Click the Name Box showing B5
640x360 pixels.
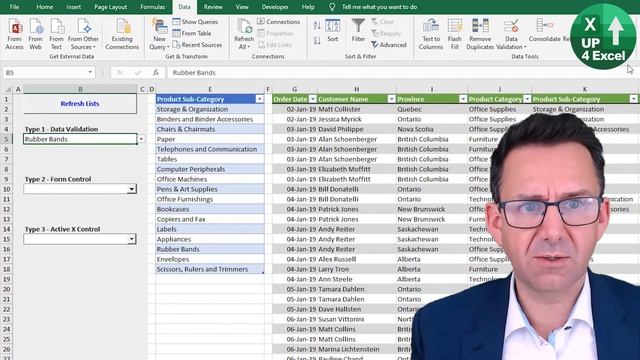pos(45,72)
